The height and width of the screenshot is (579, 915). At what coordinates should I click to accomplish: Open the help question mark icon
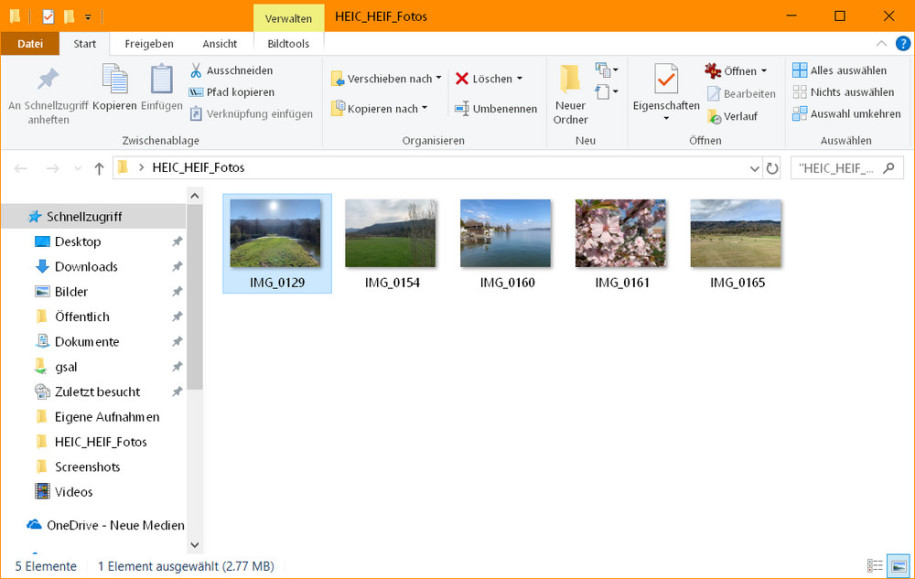902,44
